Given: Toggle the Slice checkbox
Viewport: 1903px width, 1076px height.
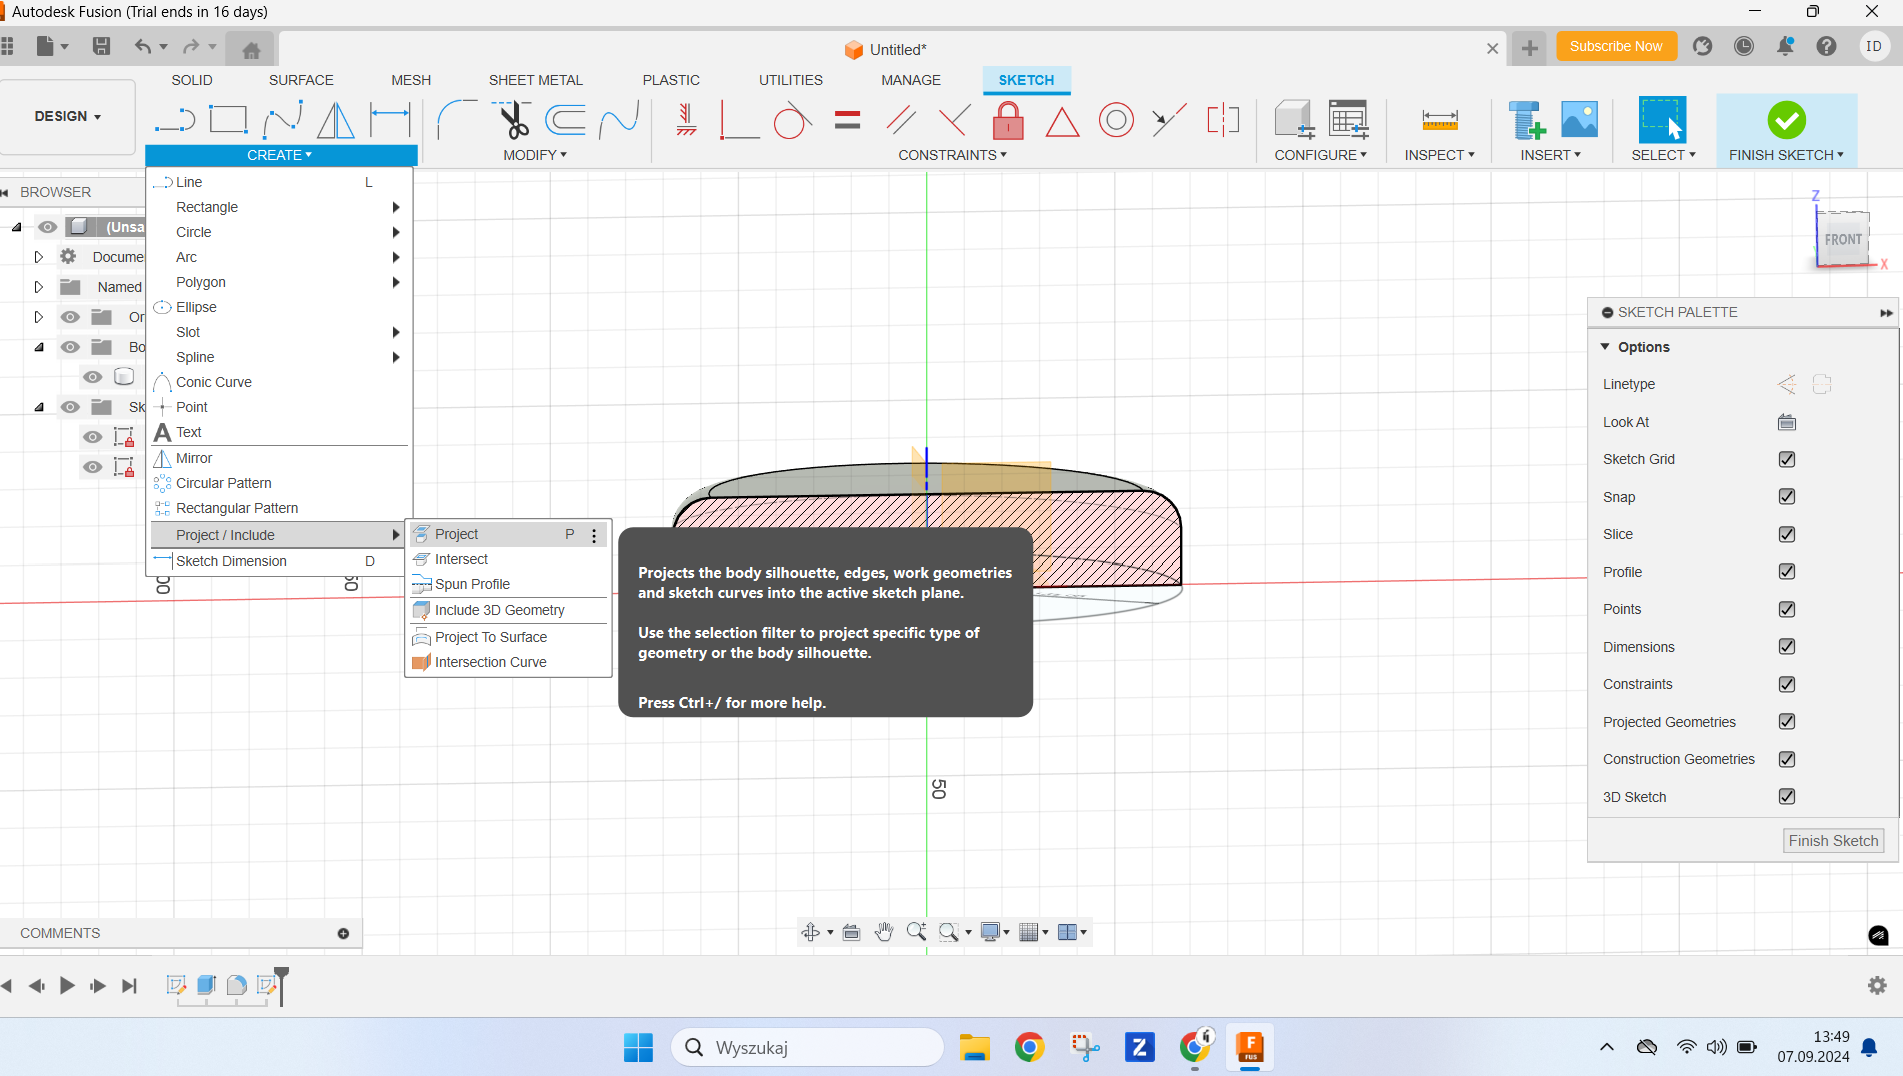Looking at the screenshot, I should pos(1787,534).
